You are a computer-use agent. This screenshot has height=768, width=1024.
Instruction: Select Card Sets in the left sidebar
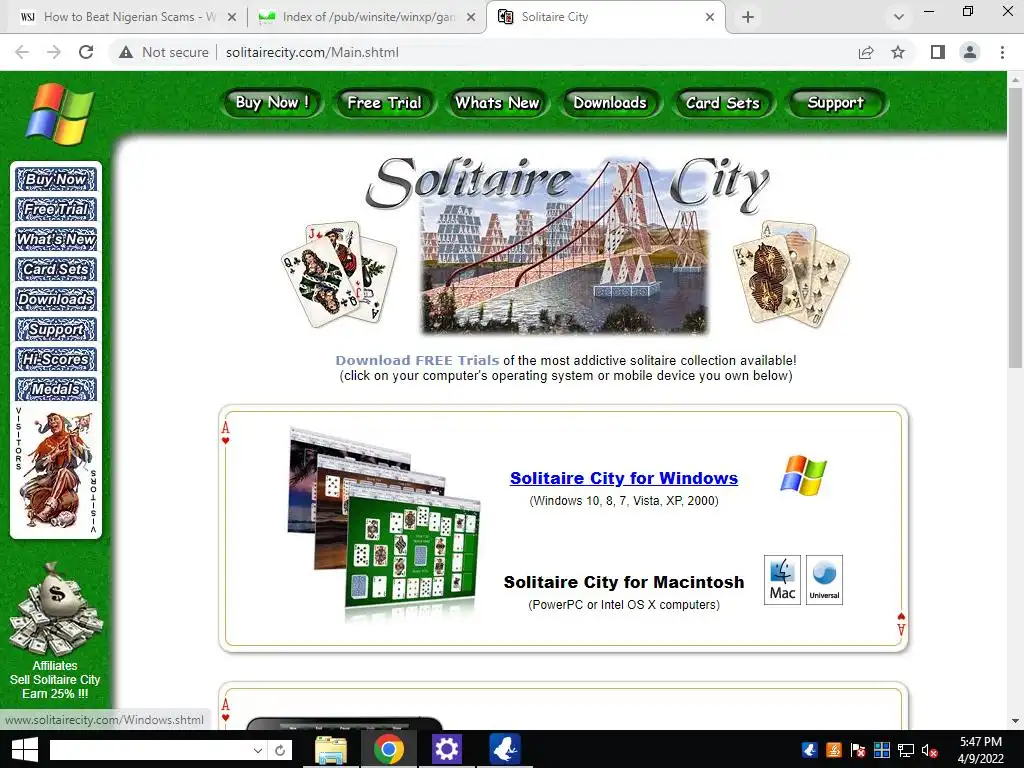[x=56, y=269]
